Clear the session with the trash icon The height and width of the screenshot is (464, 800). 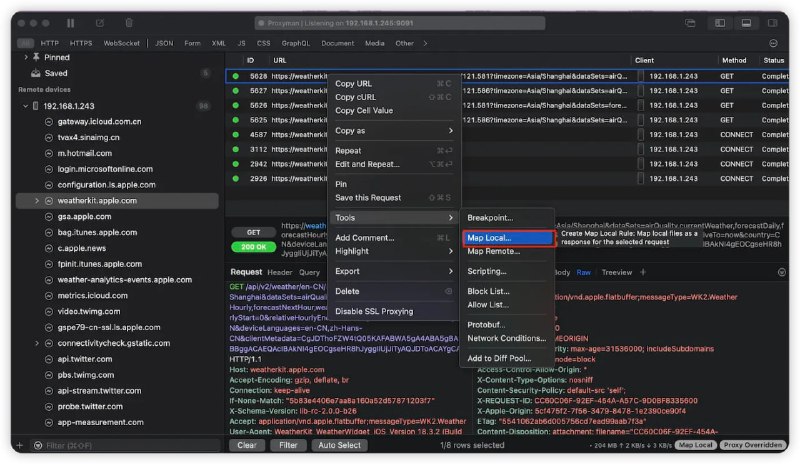click(129, 23)
